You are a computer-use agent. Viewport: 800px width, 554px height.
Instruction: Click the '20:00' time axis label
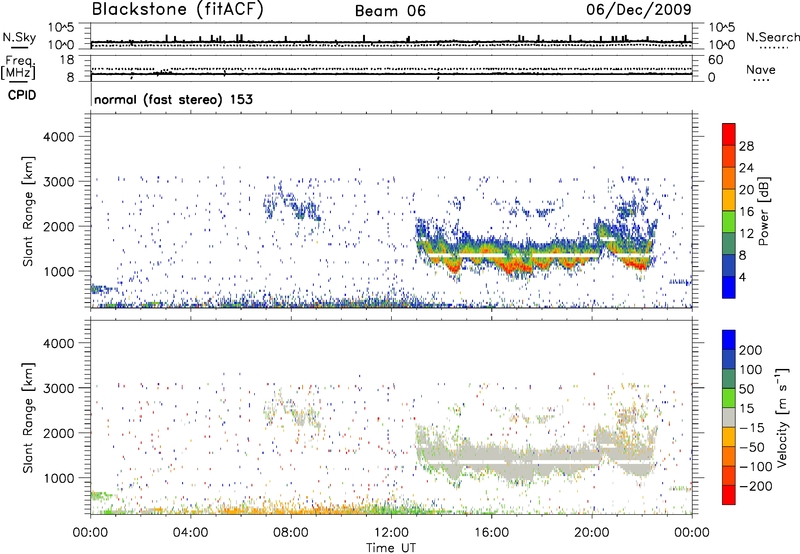pyautogui.click(x=592, y=533)
